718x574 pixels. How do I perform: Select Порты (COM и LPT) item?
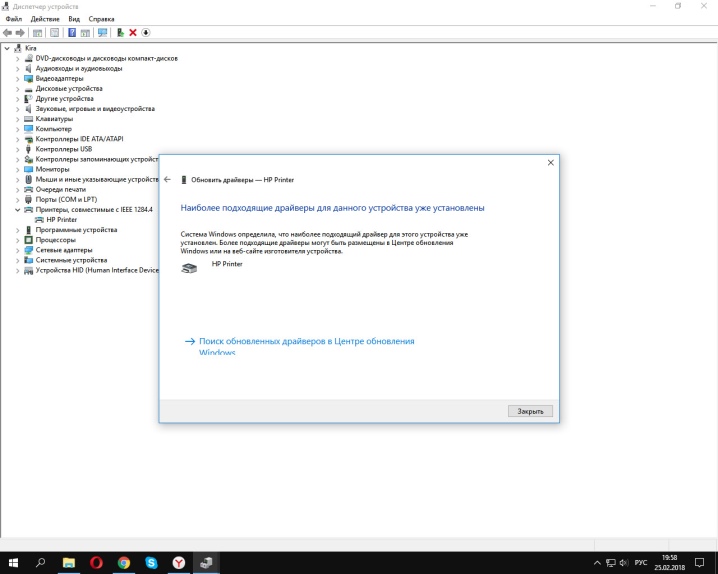point(66,200)
